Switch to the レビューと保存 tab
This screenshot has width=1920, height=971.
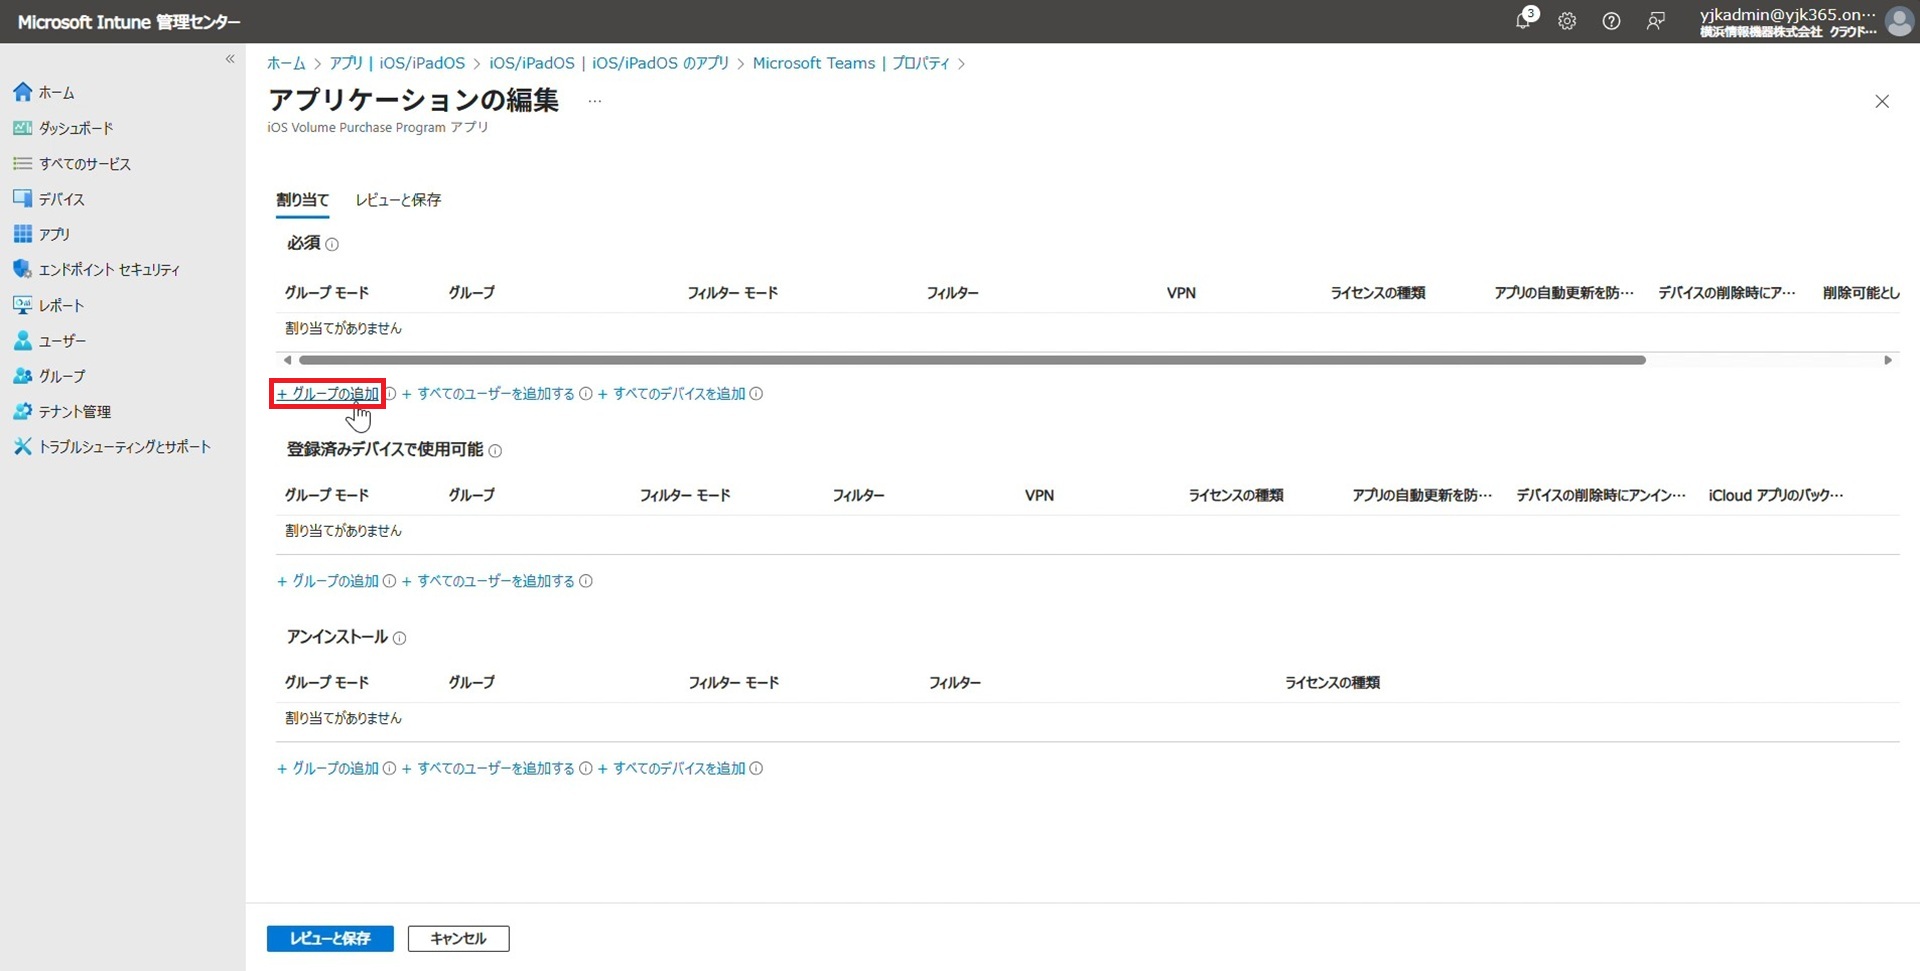point(398,200)
